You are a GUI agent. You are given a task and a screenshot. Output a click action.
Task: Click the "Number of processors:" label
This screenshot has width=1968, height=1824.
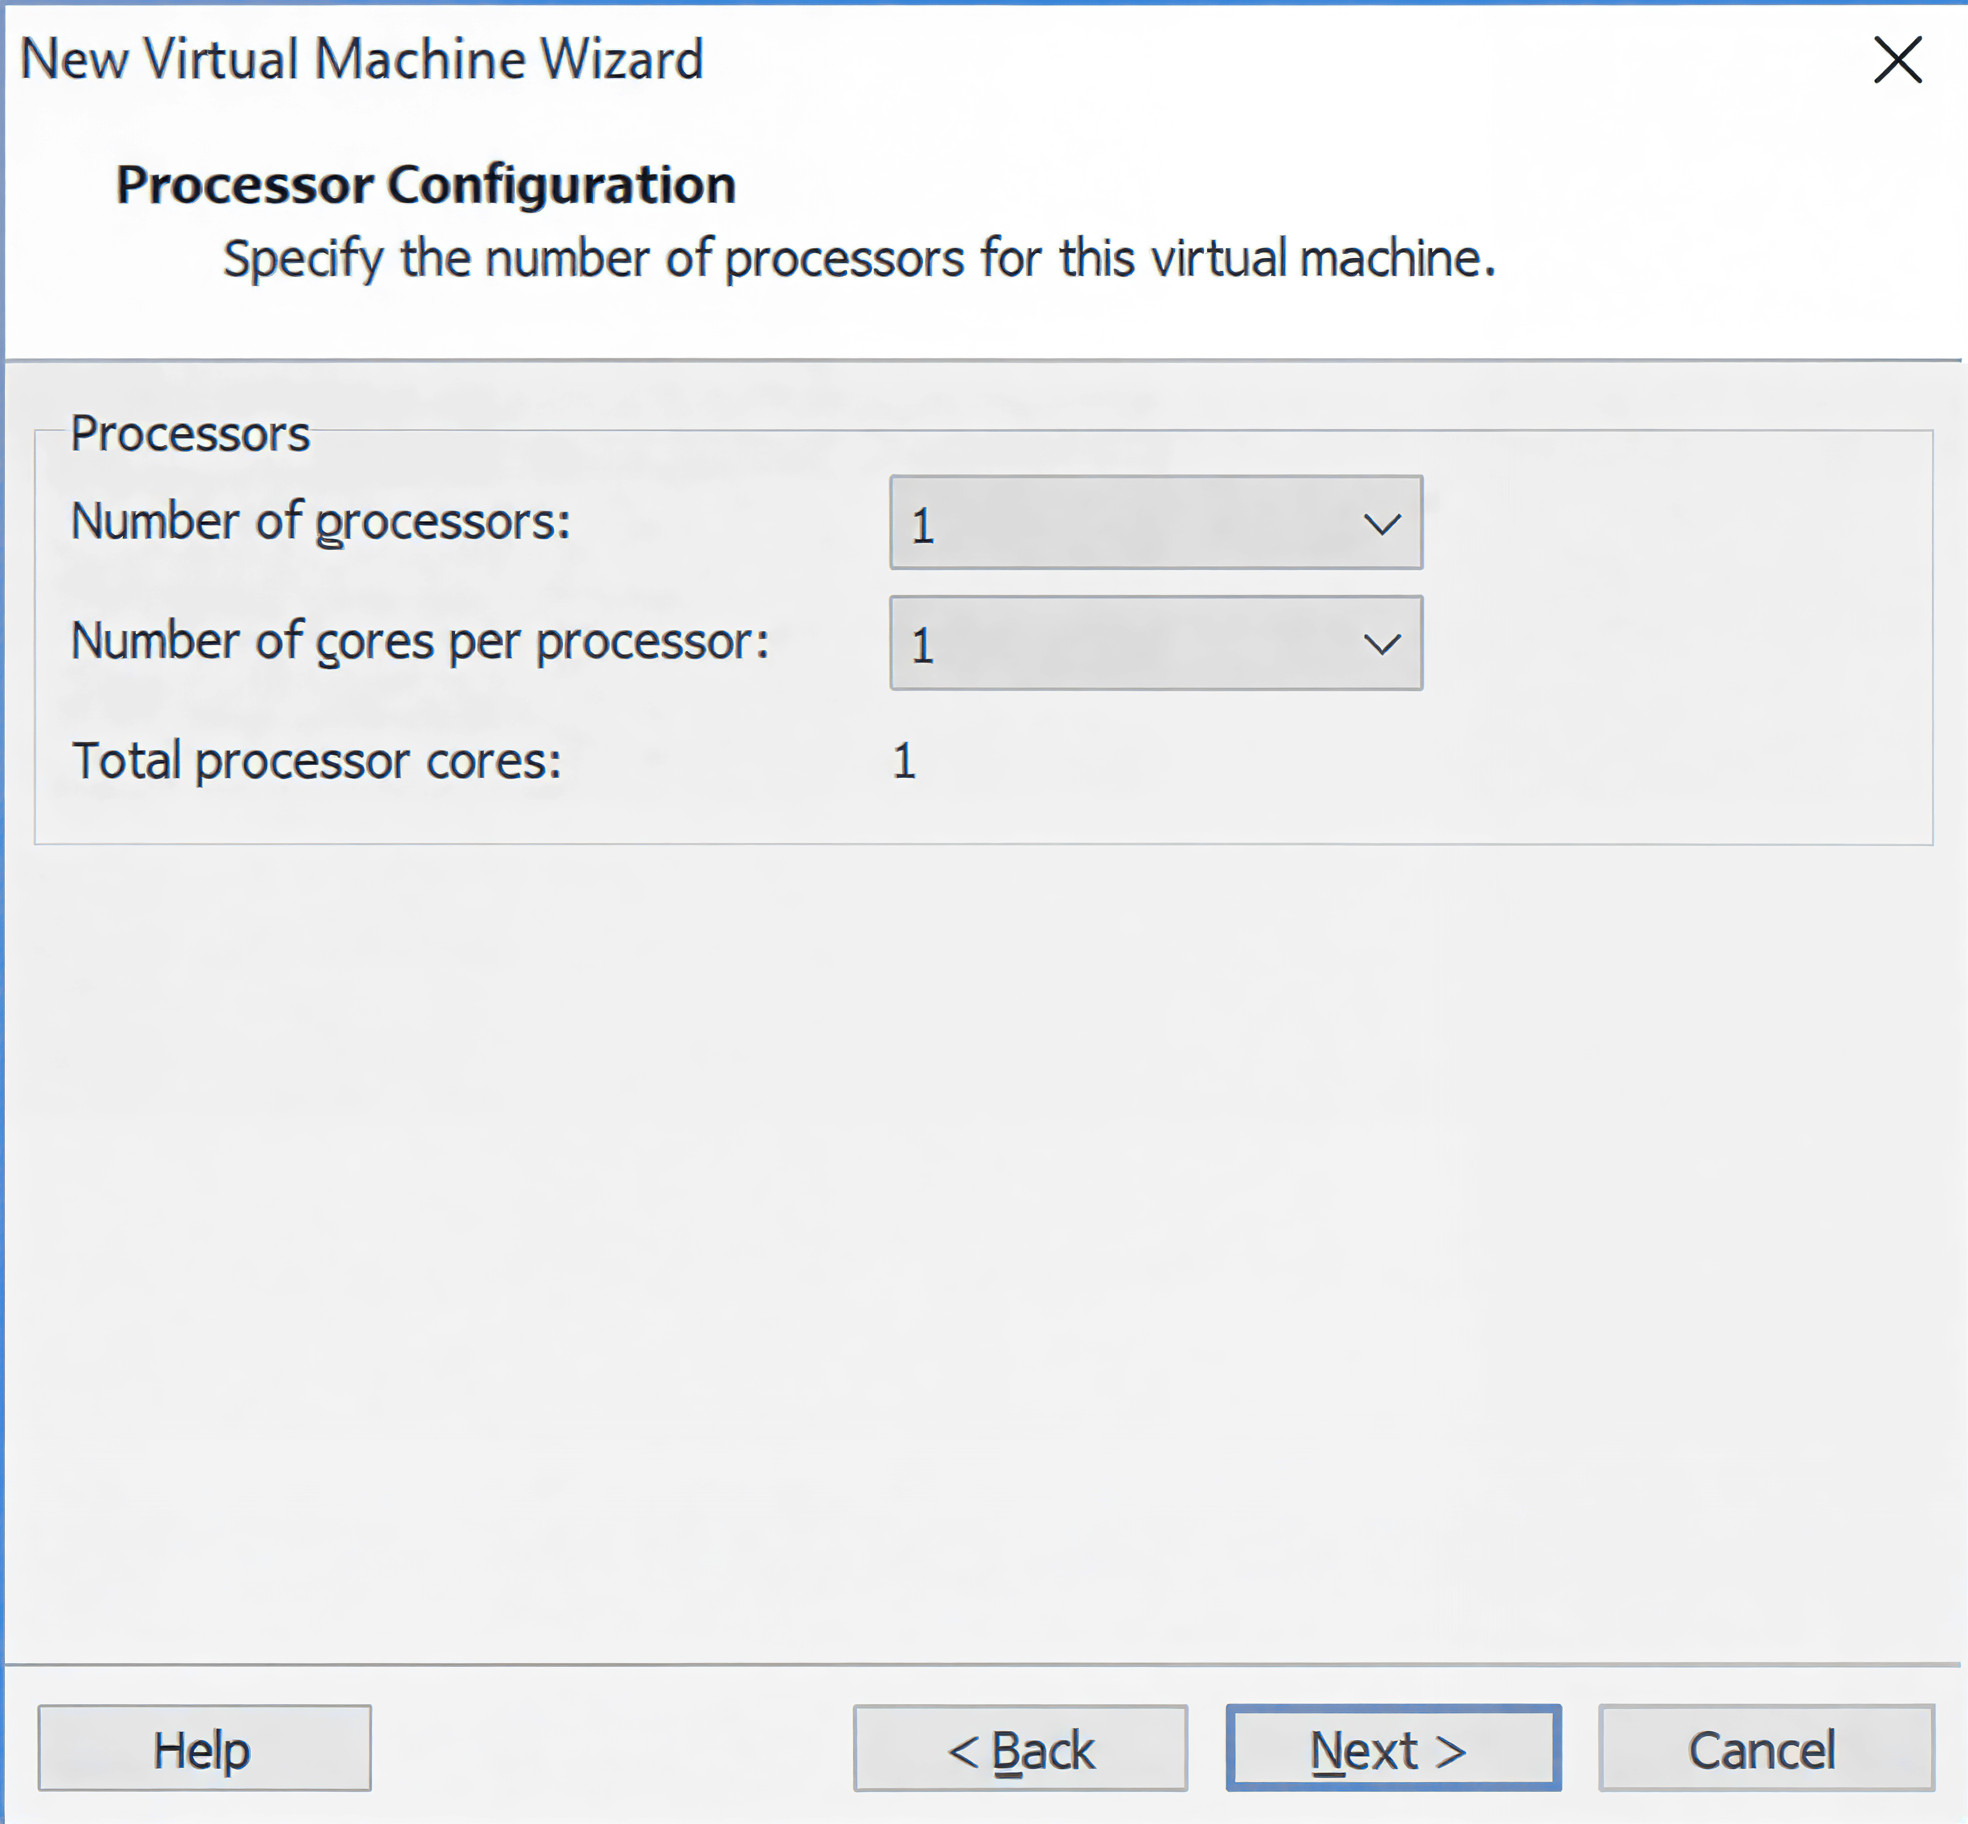coord(320,522)
